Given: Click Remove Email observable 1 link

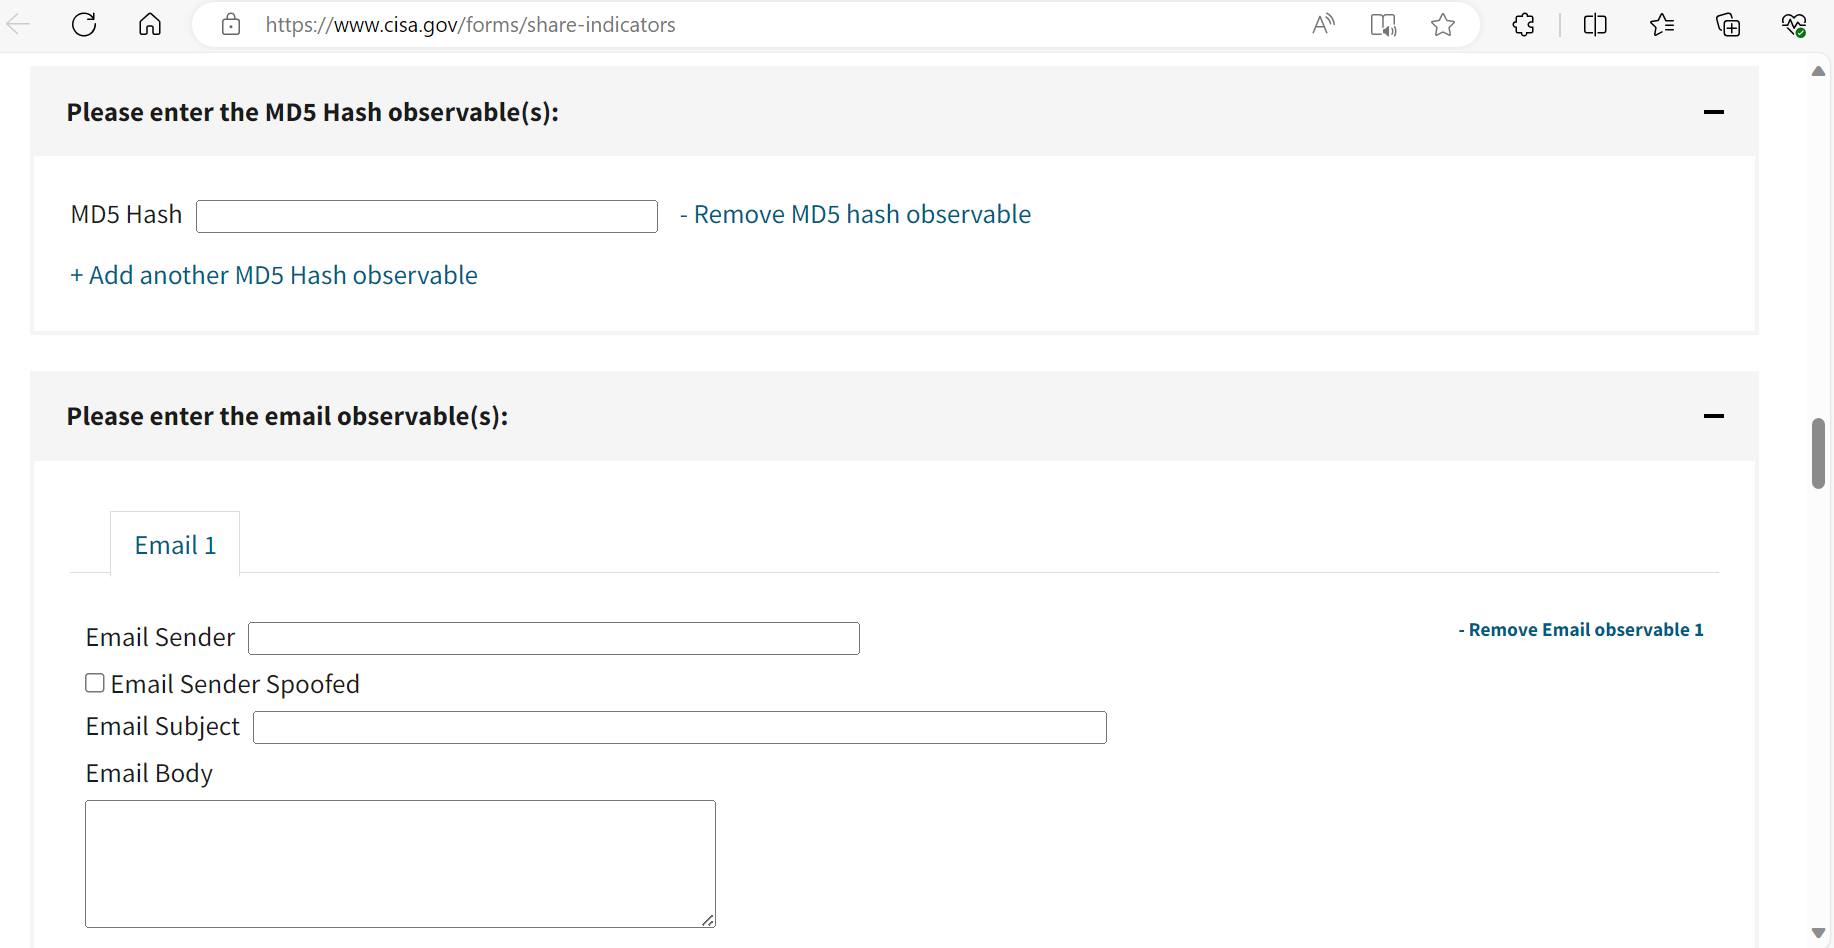Looking at the screenshot, I should click(1580, 630).
